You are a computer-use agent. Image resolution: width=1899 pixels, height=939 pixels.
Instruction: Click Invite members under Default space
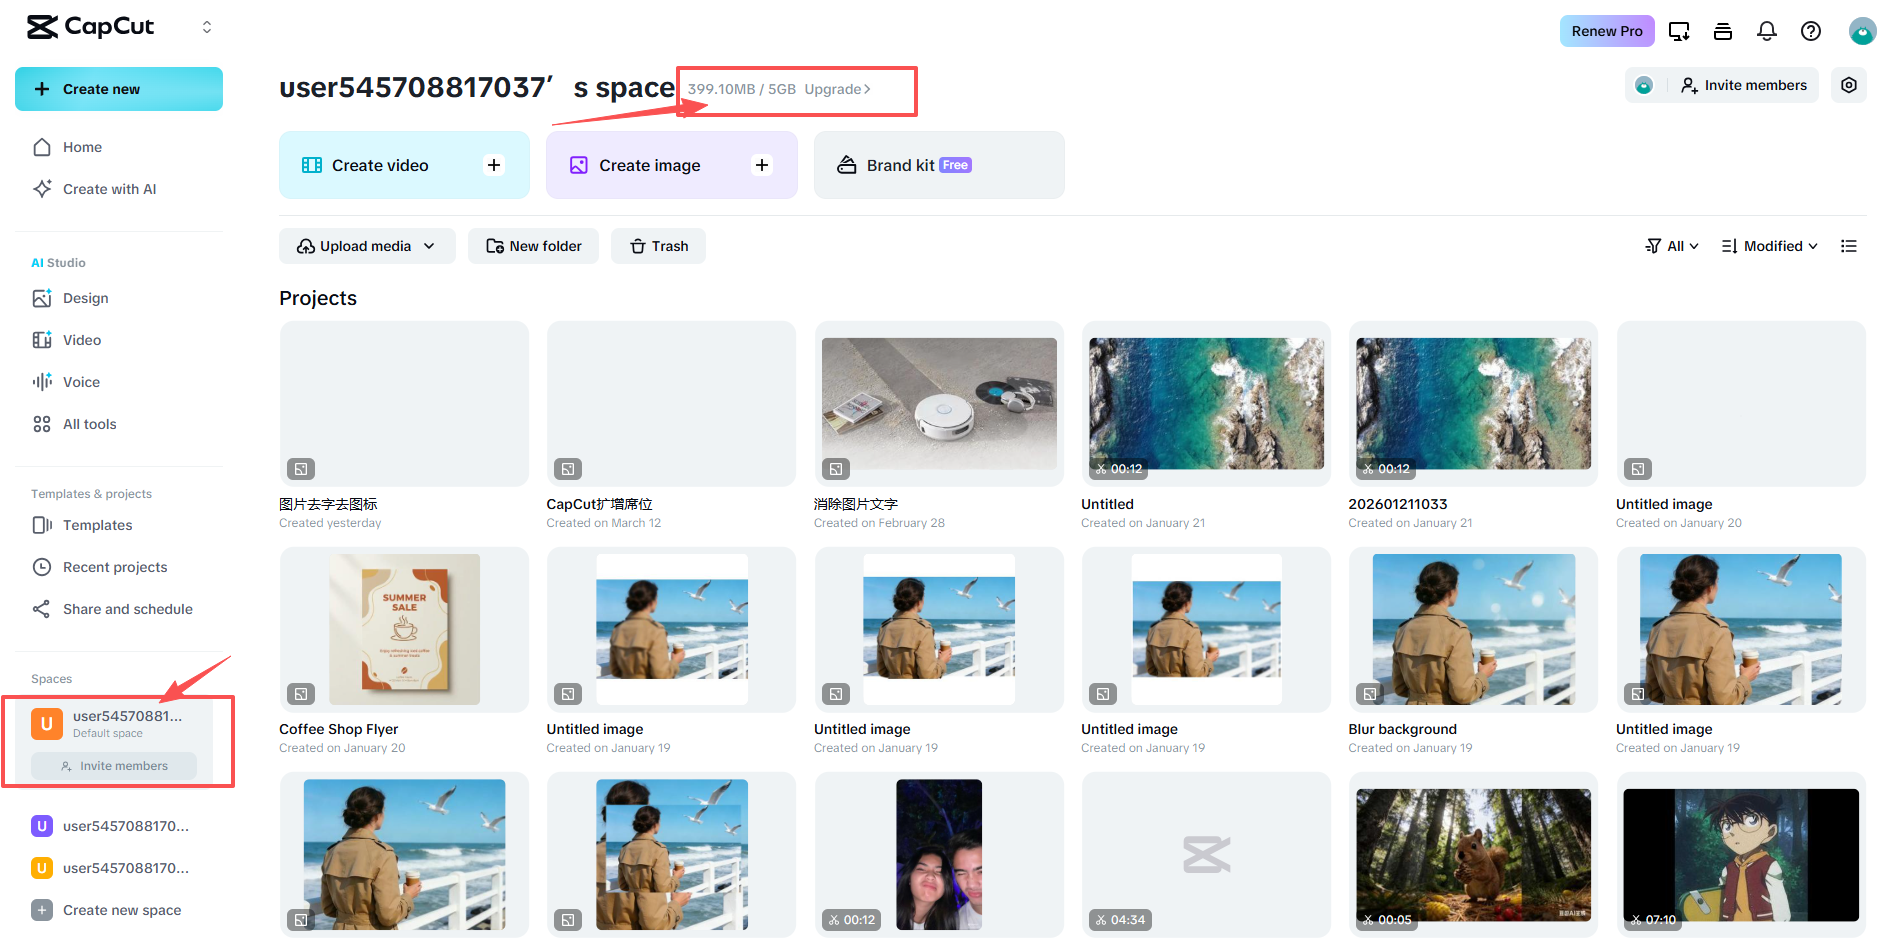114,766
